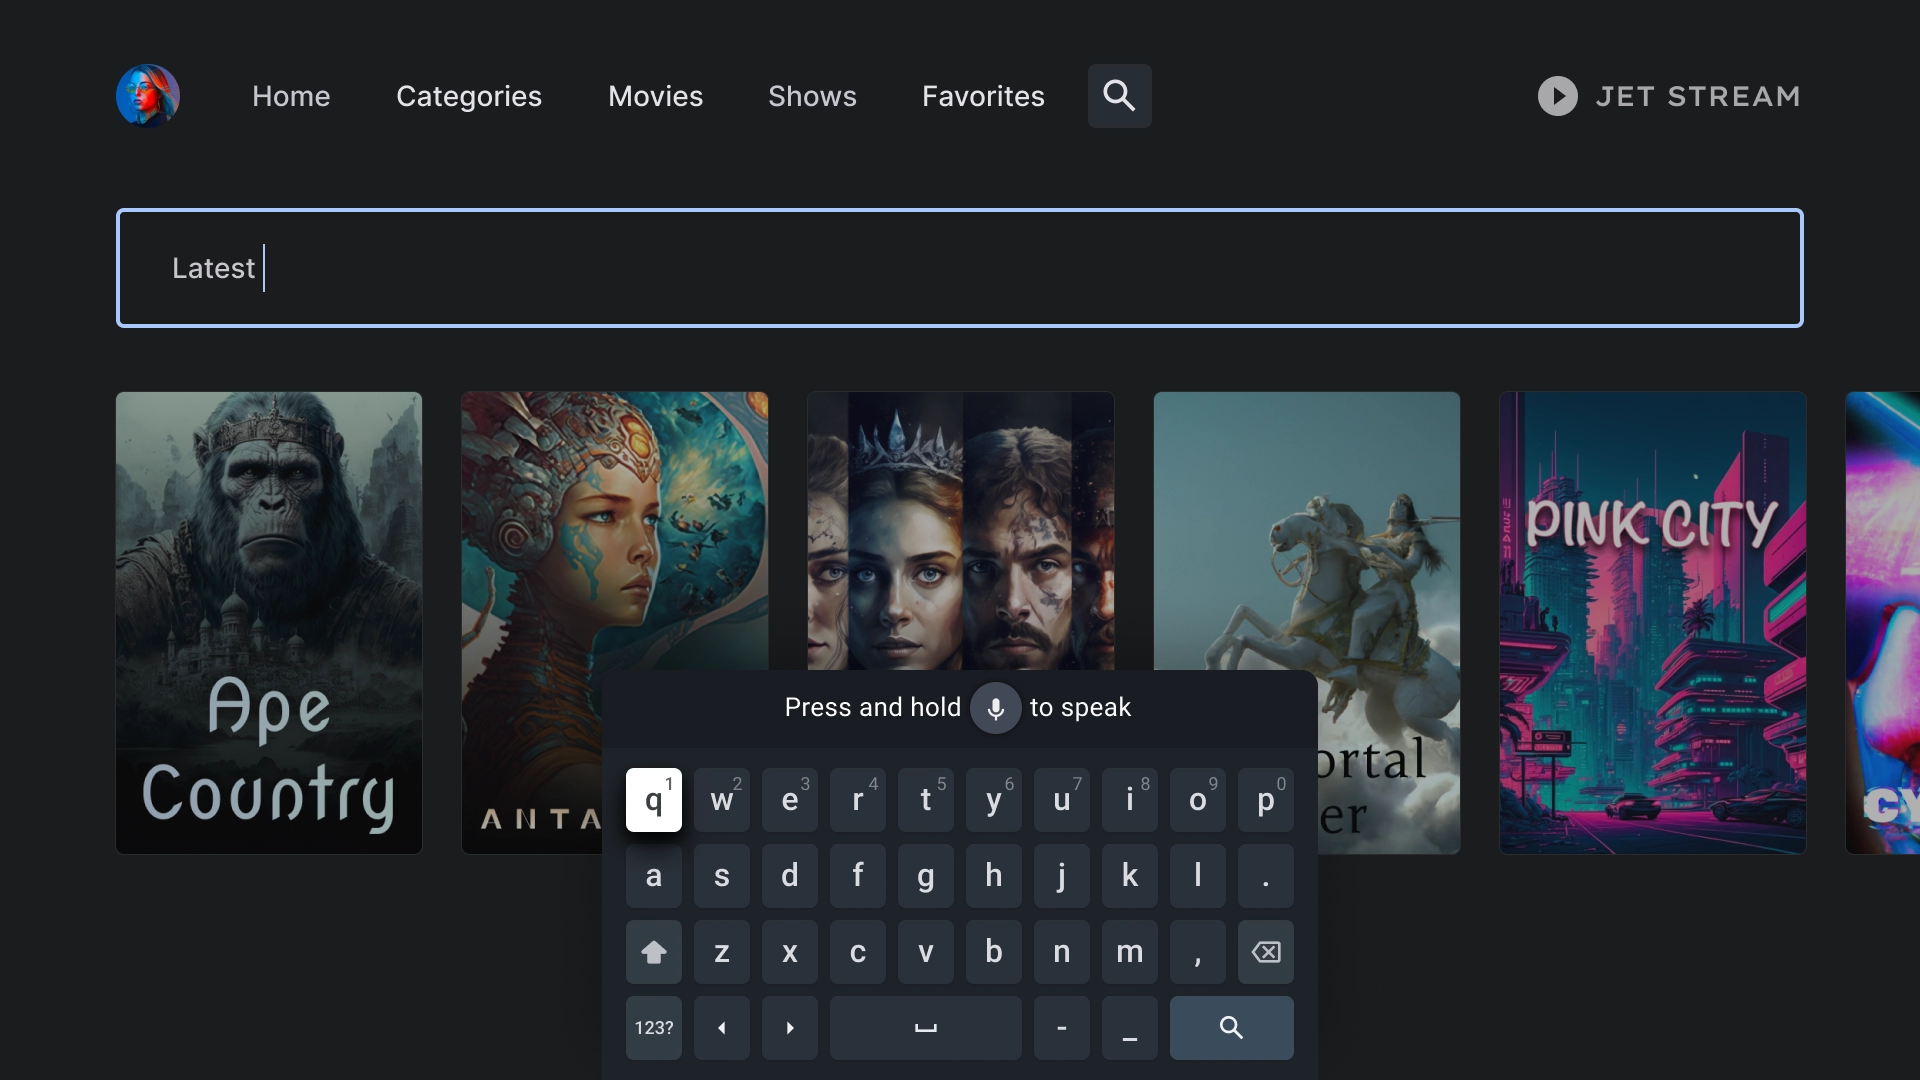Click the shift key to capitalize

pyautogui.click(x=653, y=951)
